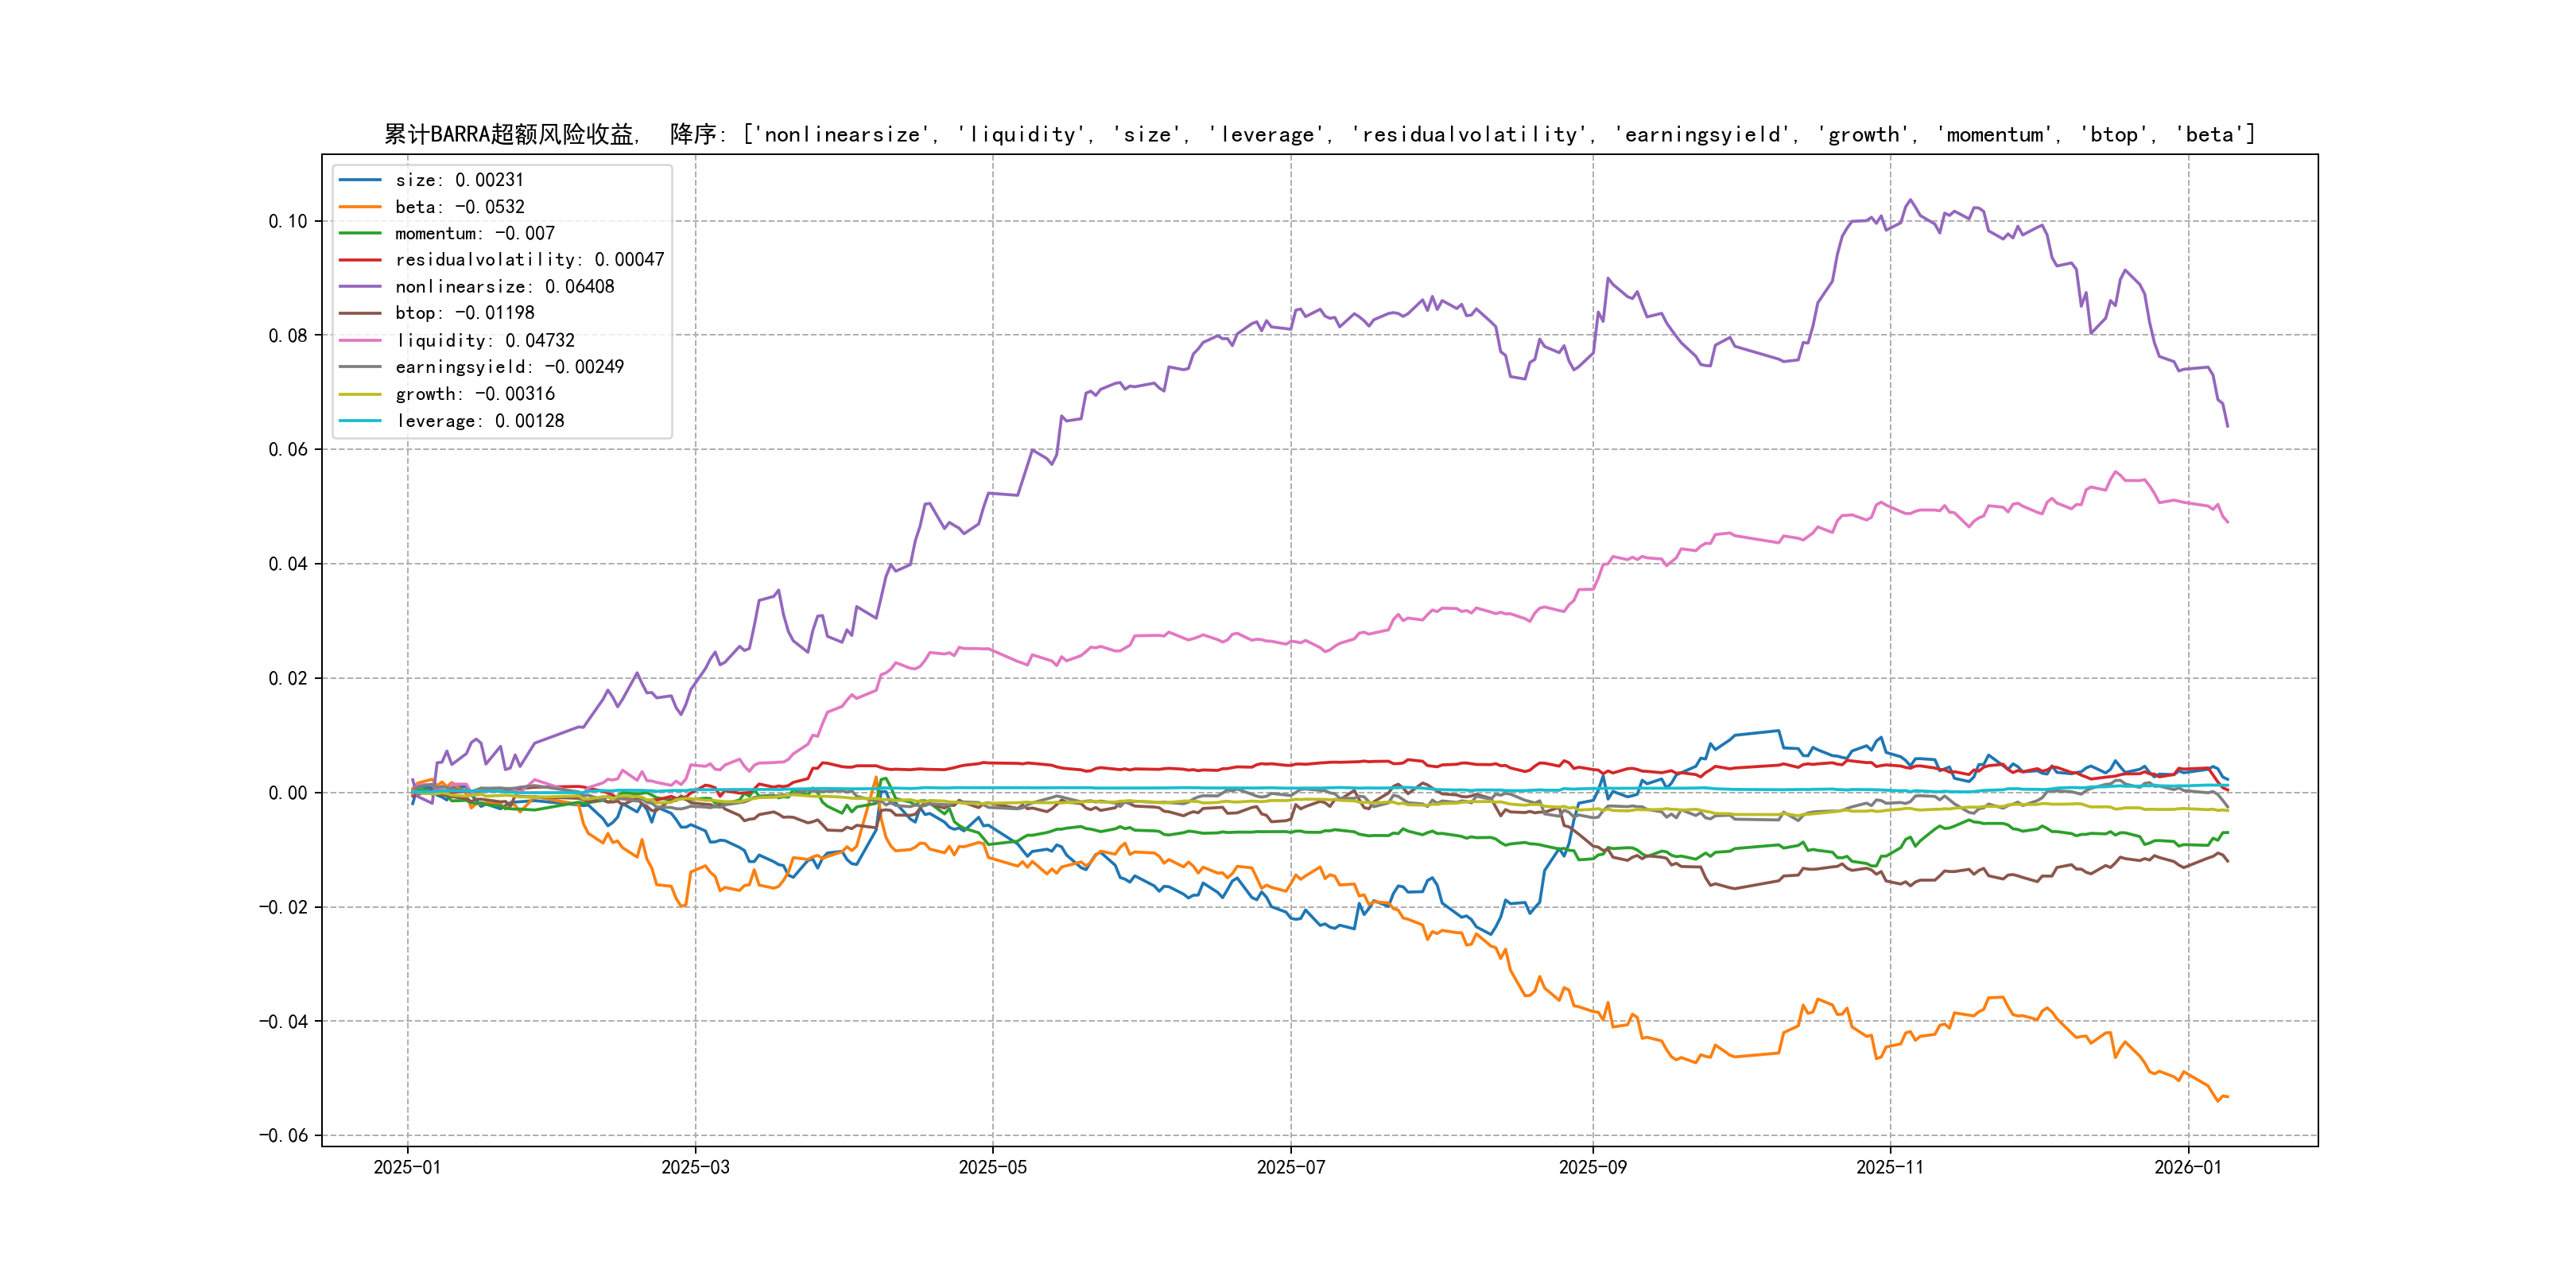
Task: Click the orange beta legend line swatch
Action: pyautogui.click(x=360, y=207)
